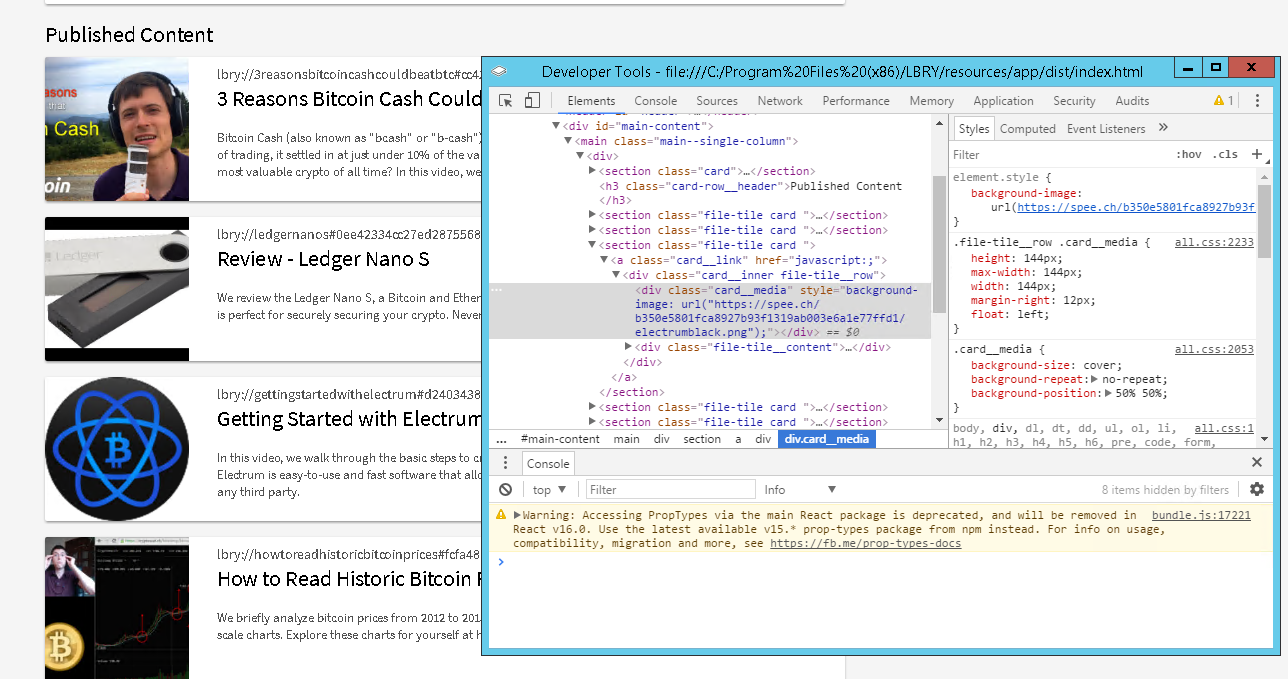Select the main breadcrumb item

coord(627,439)
